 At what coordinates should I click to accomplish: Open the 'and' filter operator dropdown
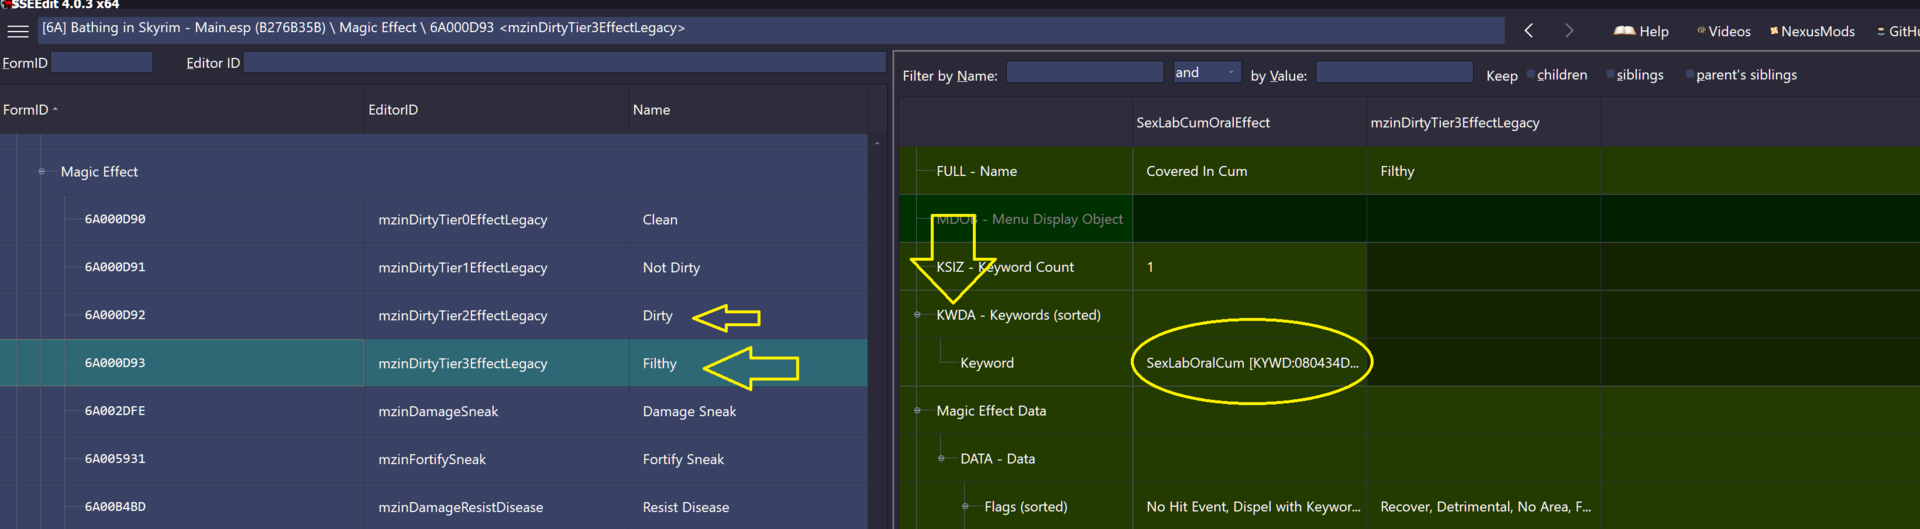click(1206, 72)
